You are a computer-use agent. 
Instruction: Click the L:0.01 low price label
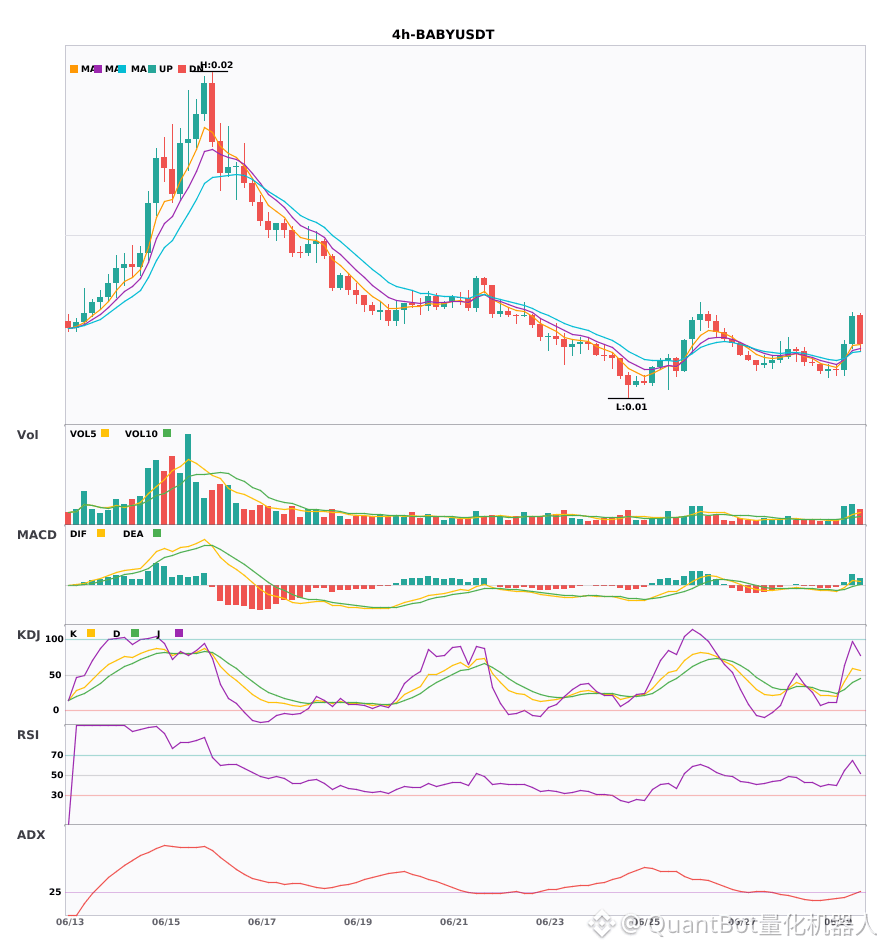point(631,407)
